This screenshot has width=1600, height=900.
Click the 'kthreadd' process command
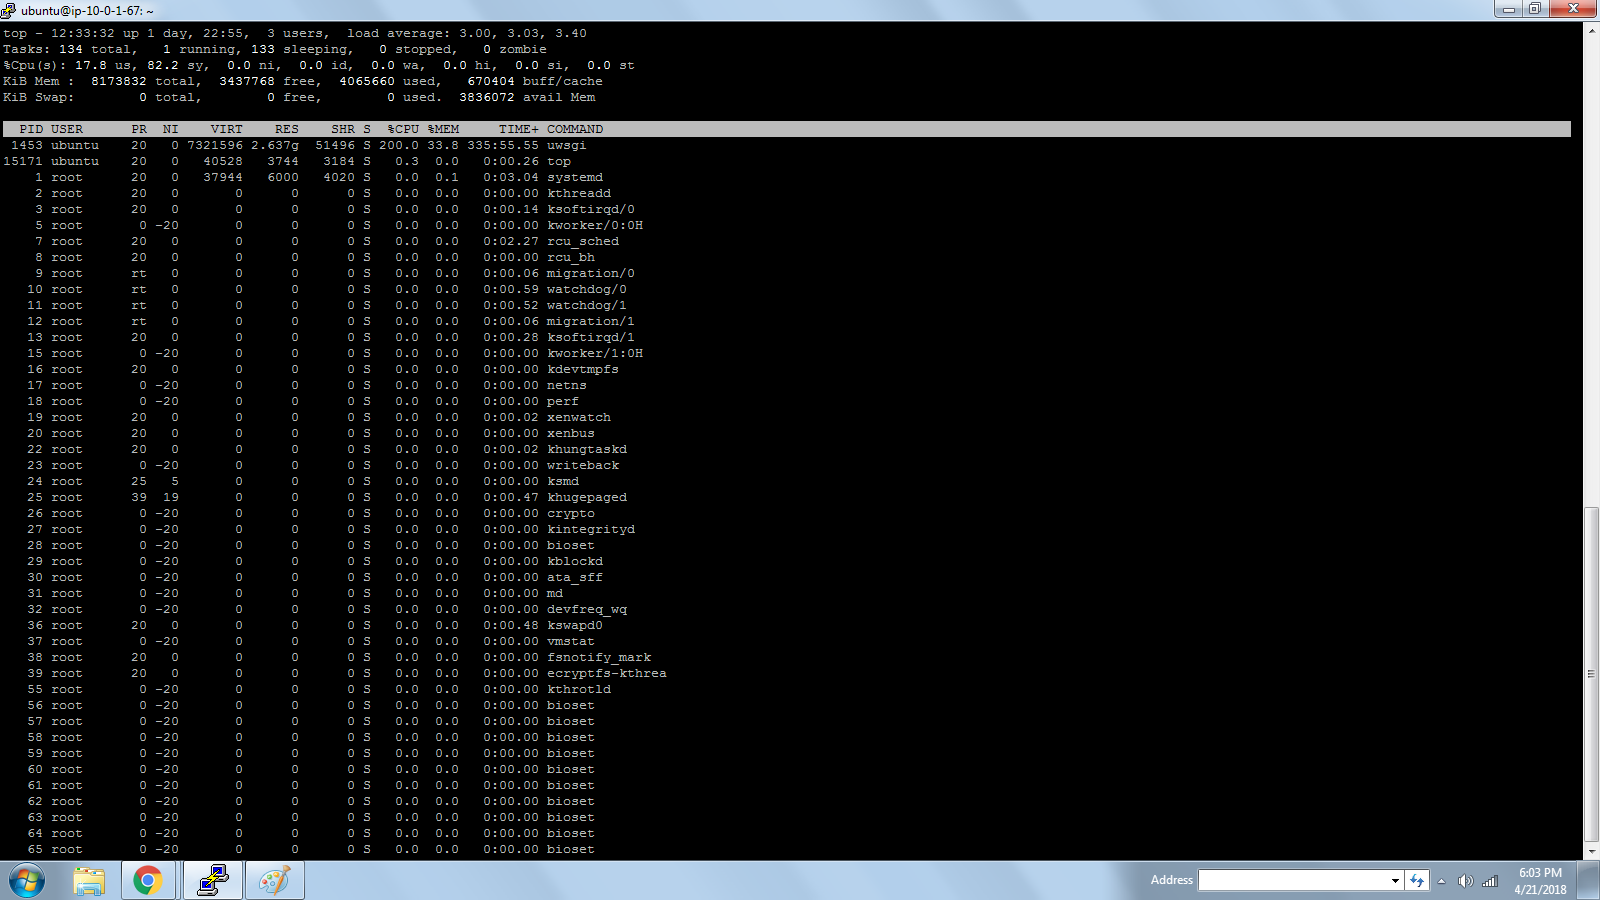(x=579, y=193)
